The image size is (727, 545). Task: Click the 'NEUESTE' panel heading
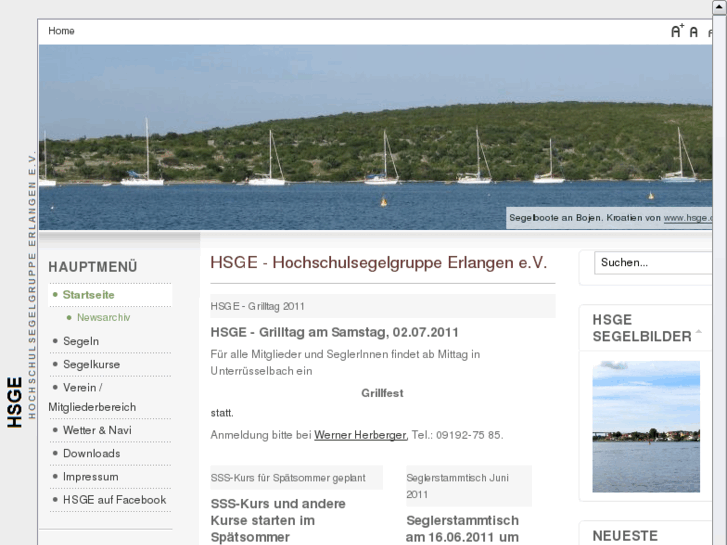pos(625,536)
